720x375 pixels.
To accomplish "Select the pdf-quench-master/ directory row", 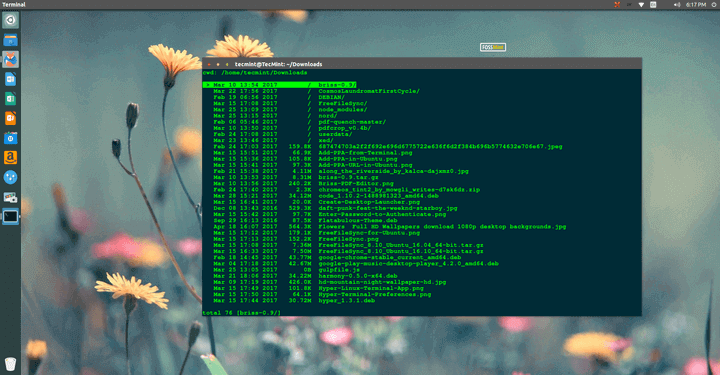I will pos(299,122).
